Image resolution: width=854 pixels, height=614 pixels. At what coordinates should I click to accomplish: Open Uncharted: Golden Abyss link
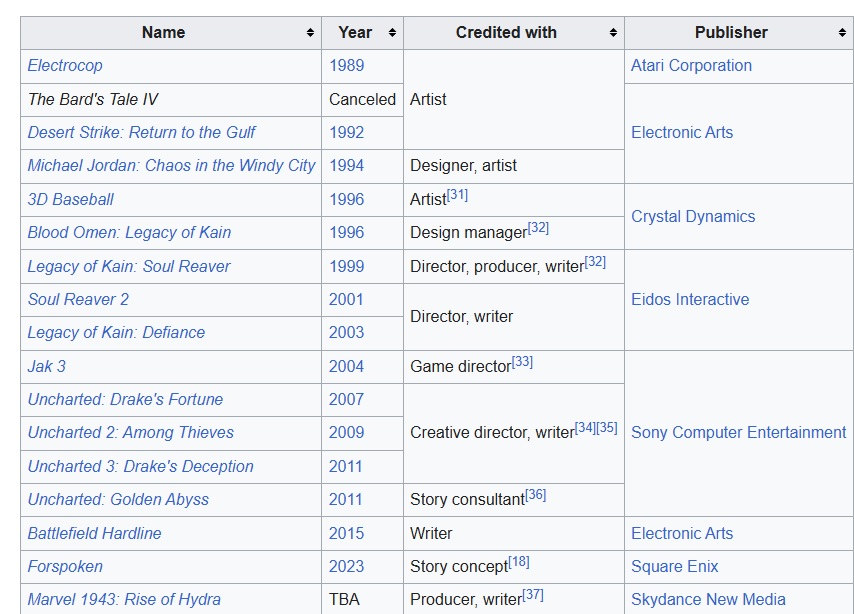[x=118, y=500]
